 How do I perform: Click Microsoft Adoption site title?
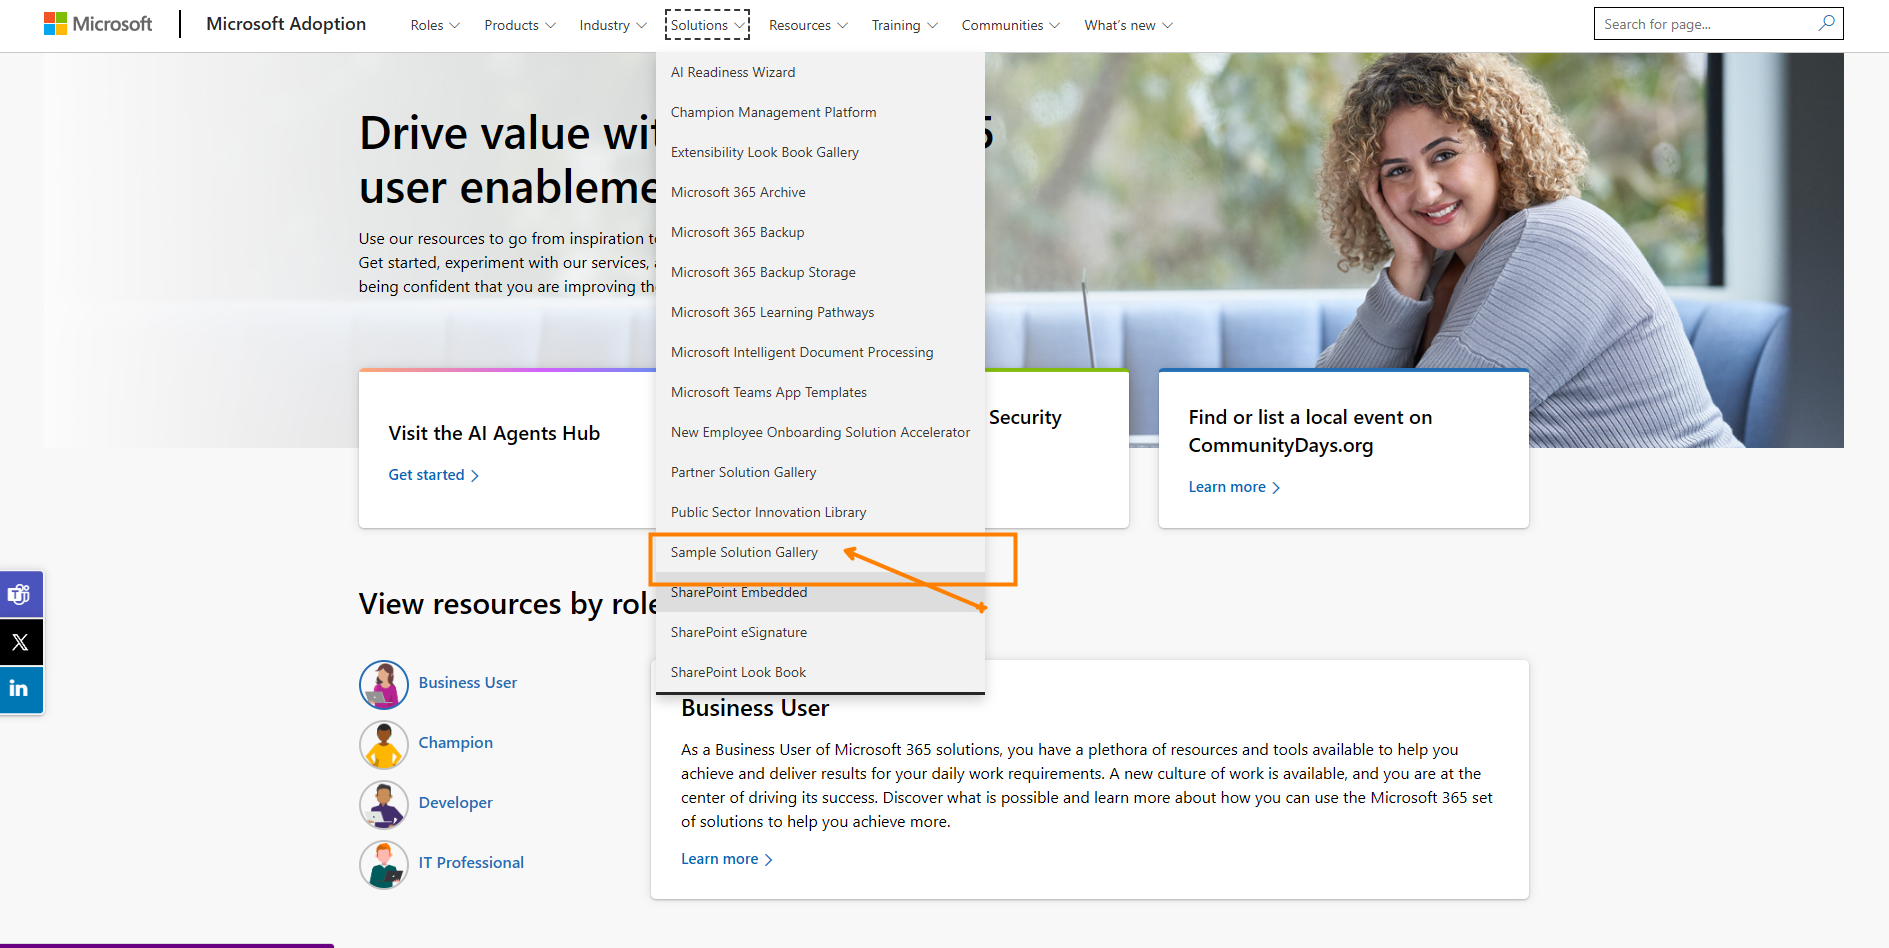click(x=286, y=24)
